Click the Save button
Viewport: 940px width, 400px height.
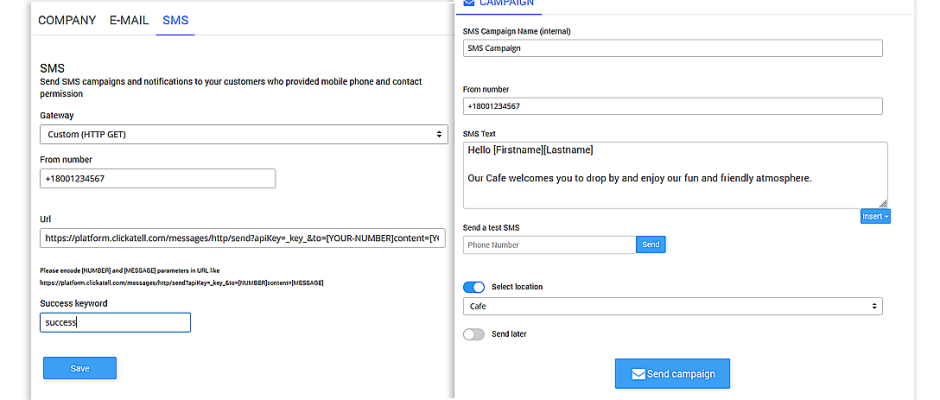point(80,368)
